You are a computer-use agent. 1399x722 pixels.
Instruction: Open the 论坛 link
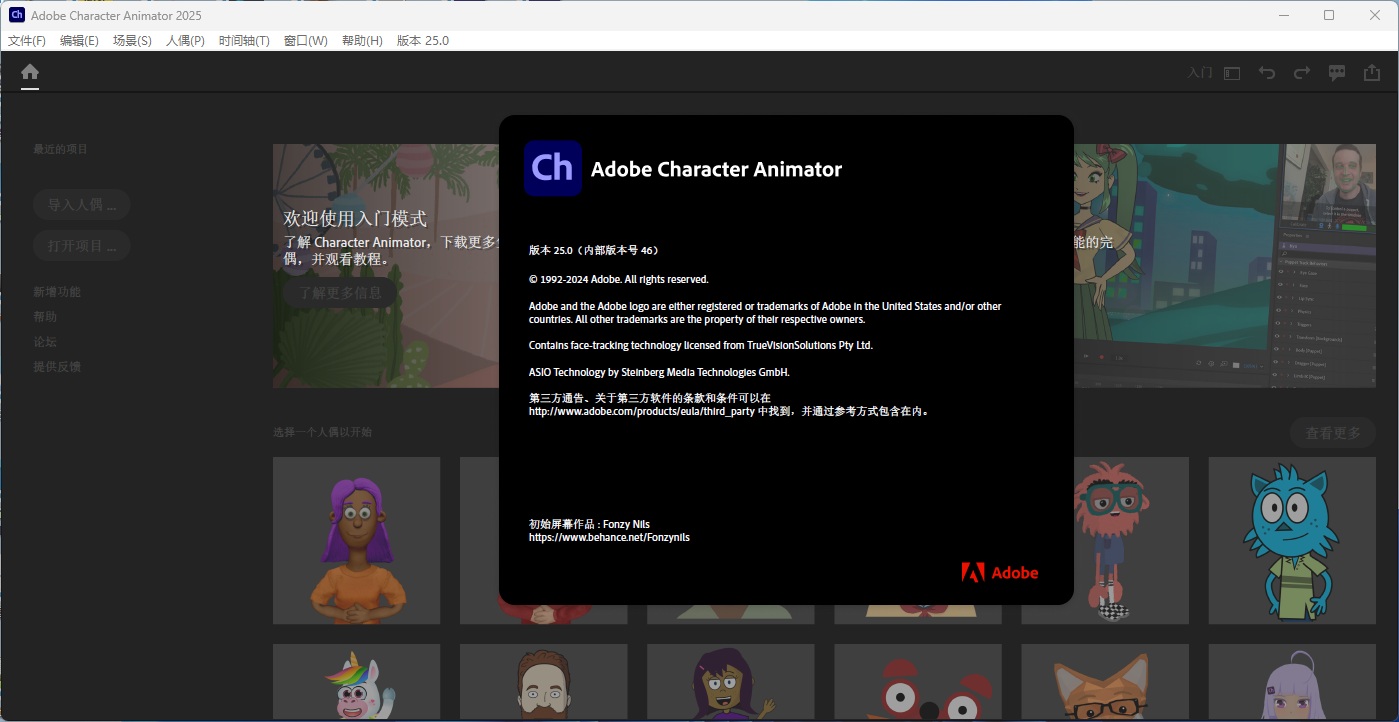[45, 342]
